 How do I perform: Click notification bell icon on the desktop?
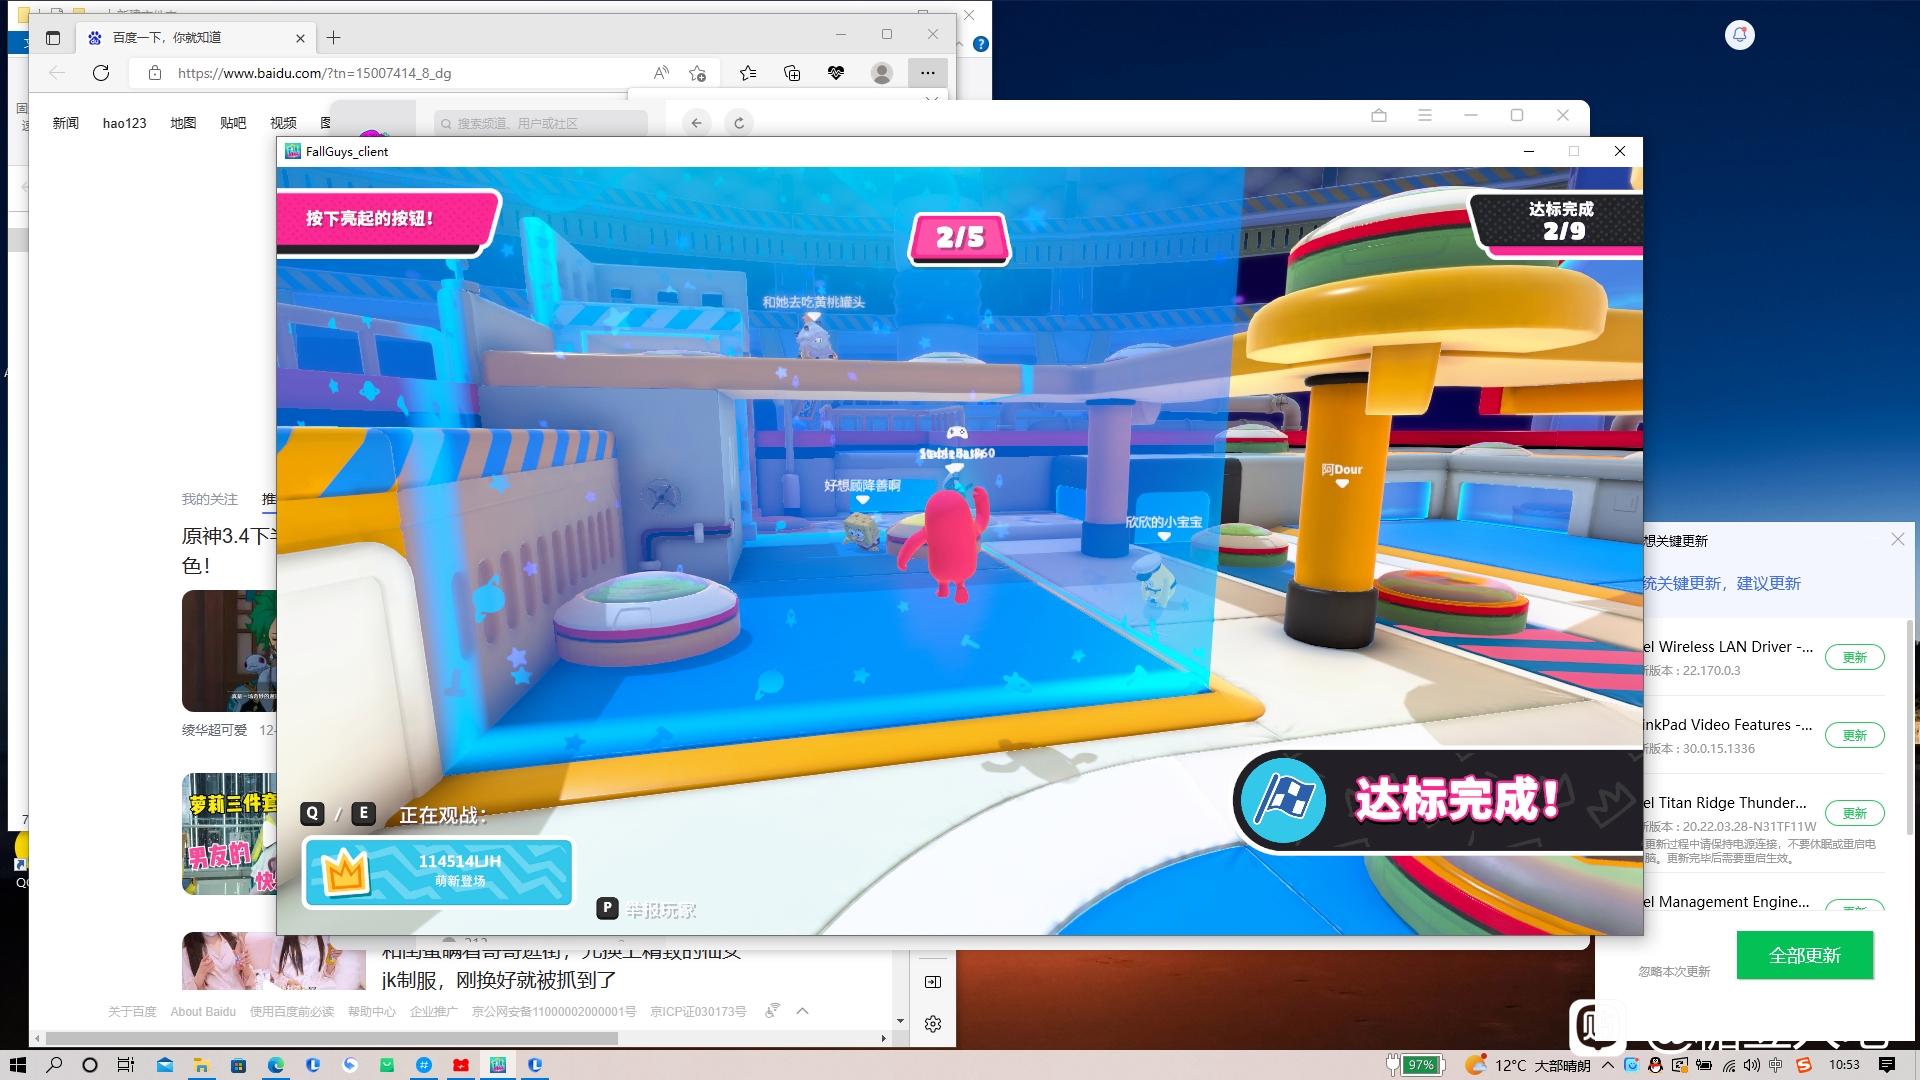(1740, 35)
